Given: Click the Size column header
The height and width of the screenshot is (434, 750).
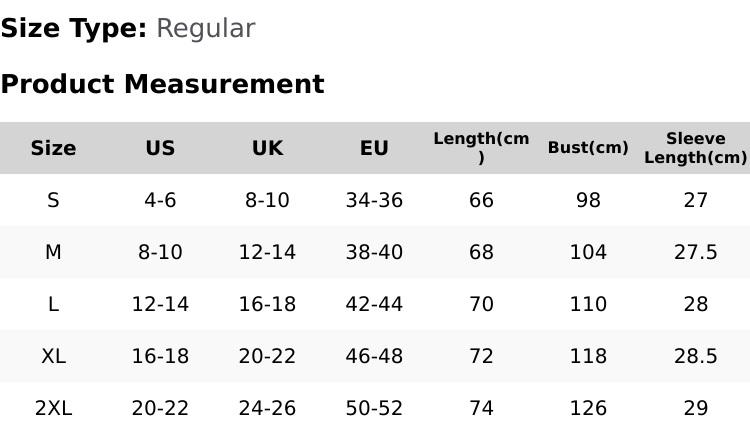Looking at the screenshot, I should click(x=53, y=148).
